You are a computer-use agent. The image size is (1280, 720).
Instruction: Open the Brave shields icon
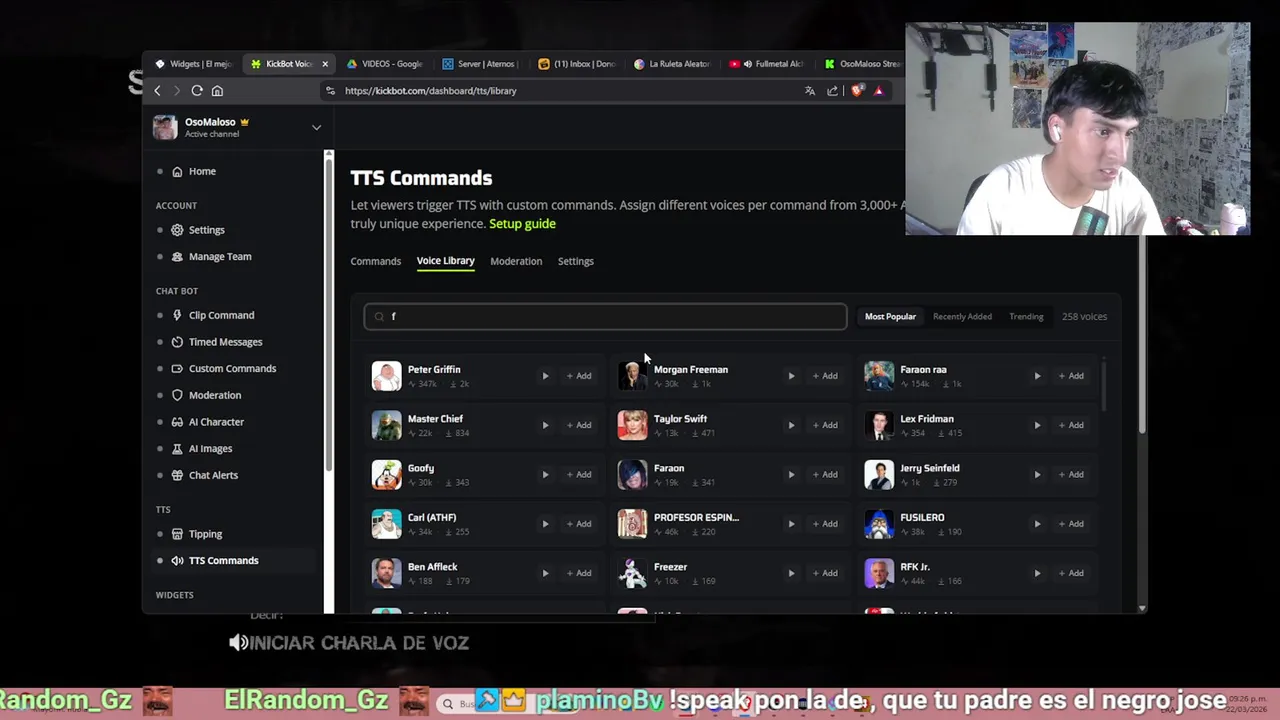pos(856,91)
